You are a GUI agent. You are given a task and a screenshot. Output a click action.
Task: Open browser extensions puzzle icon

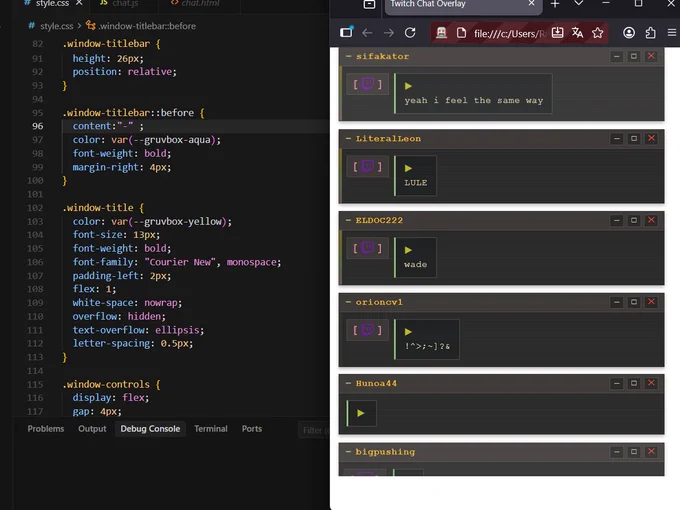[x=651, y=33]
